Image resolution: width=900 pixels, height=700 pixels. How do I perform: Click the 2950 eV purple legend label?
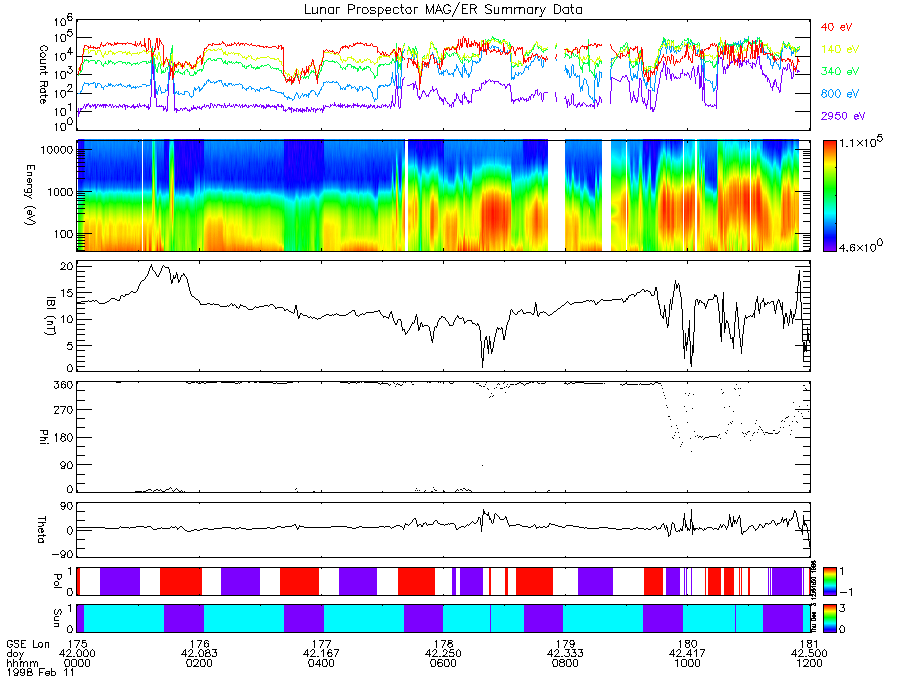pos(843,116)
